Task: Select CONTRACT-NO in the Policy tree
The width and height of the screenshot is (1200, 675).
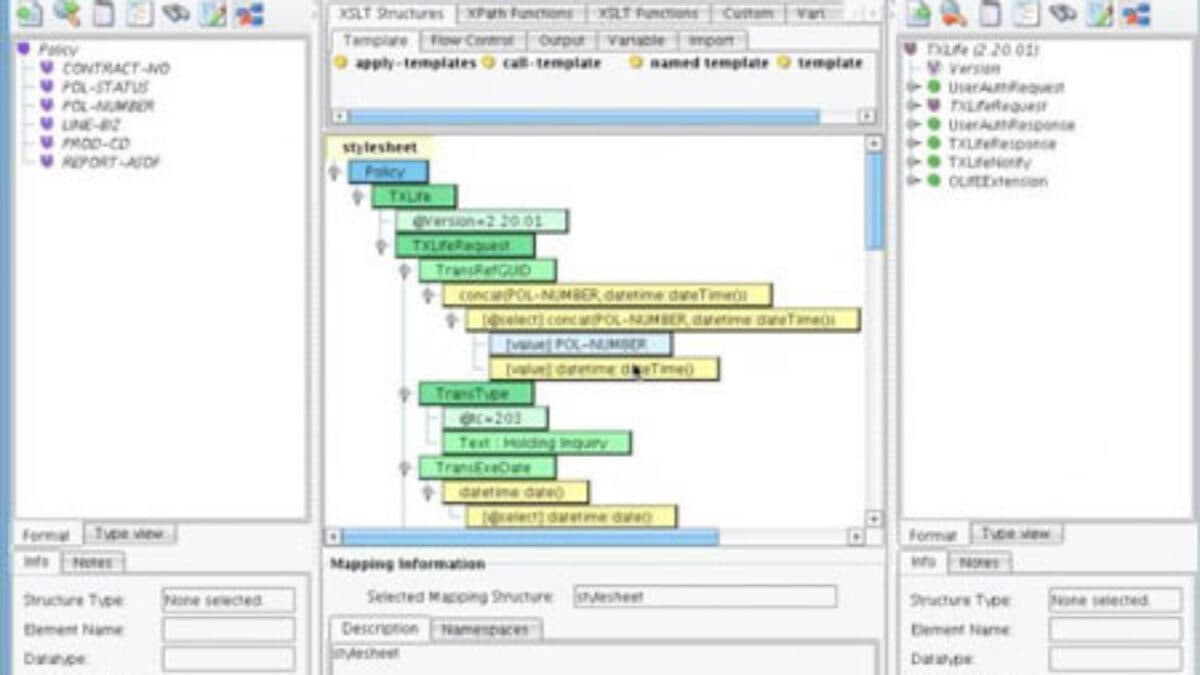Action: [115, 68]
